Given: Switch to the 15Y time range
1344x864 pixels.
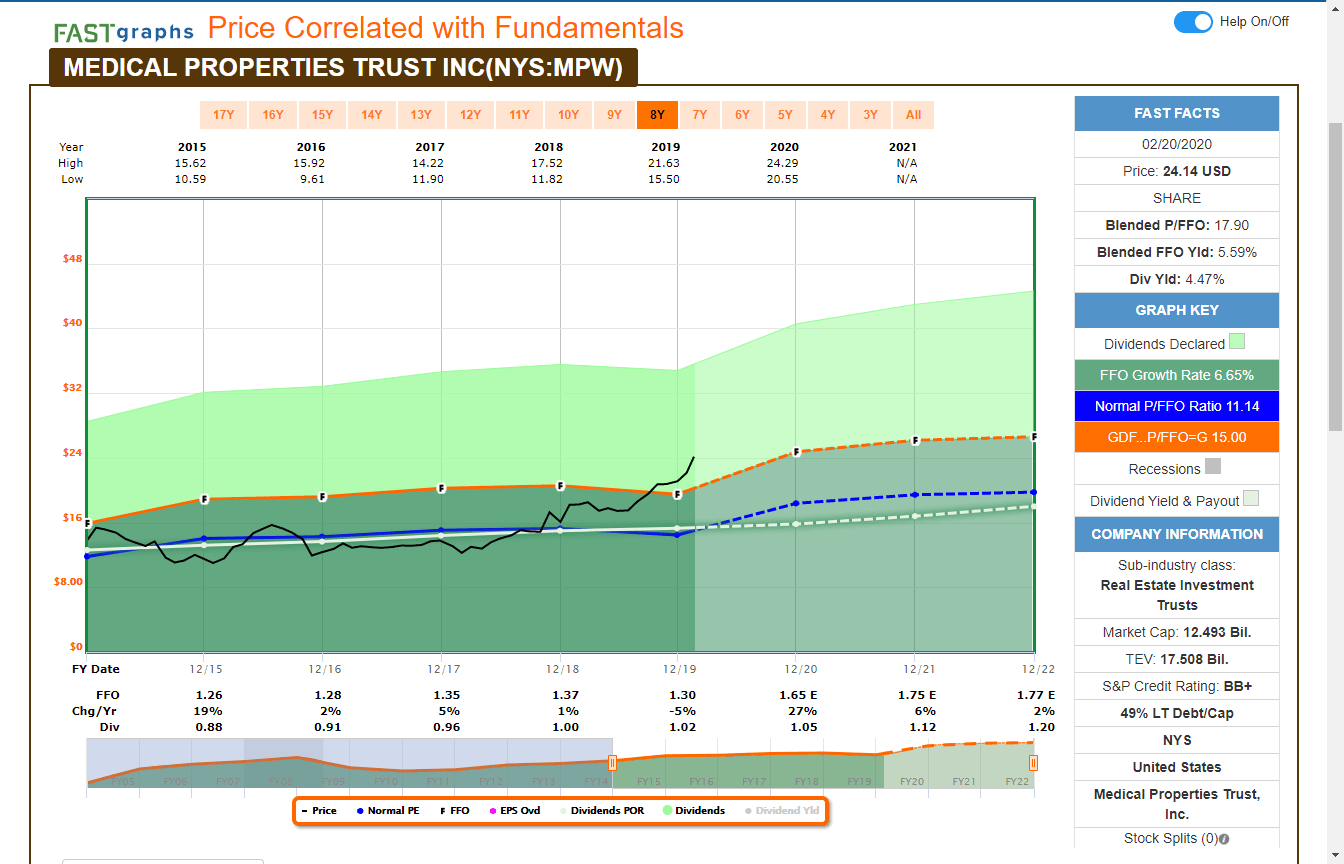Looking at the screenshot, I should coord(322,115).
